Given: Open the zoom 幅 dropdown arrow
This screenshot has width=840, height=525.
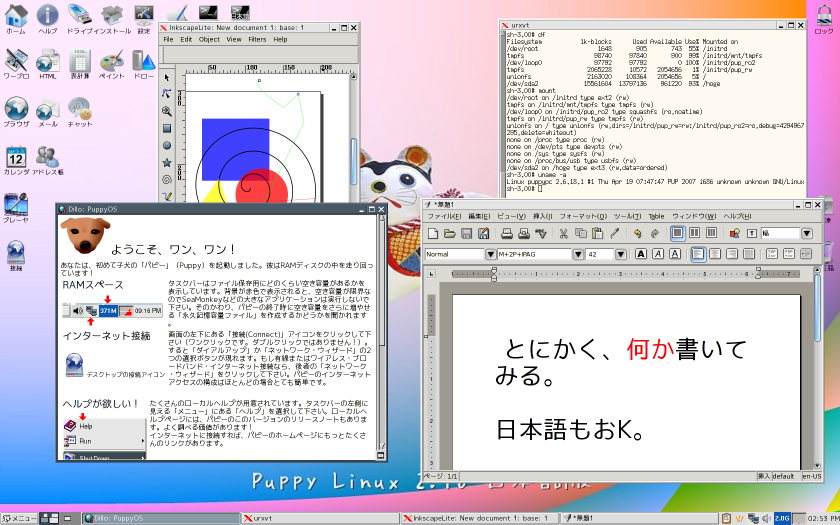Looking at the screenshot, I should (807, 233).
